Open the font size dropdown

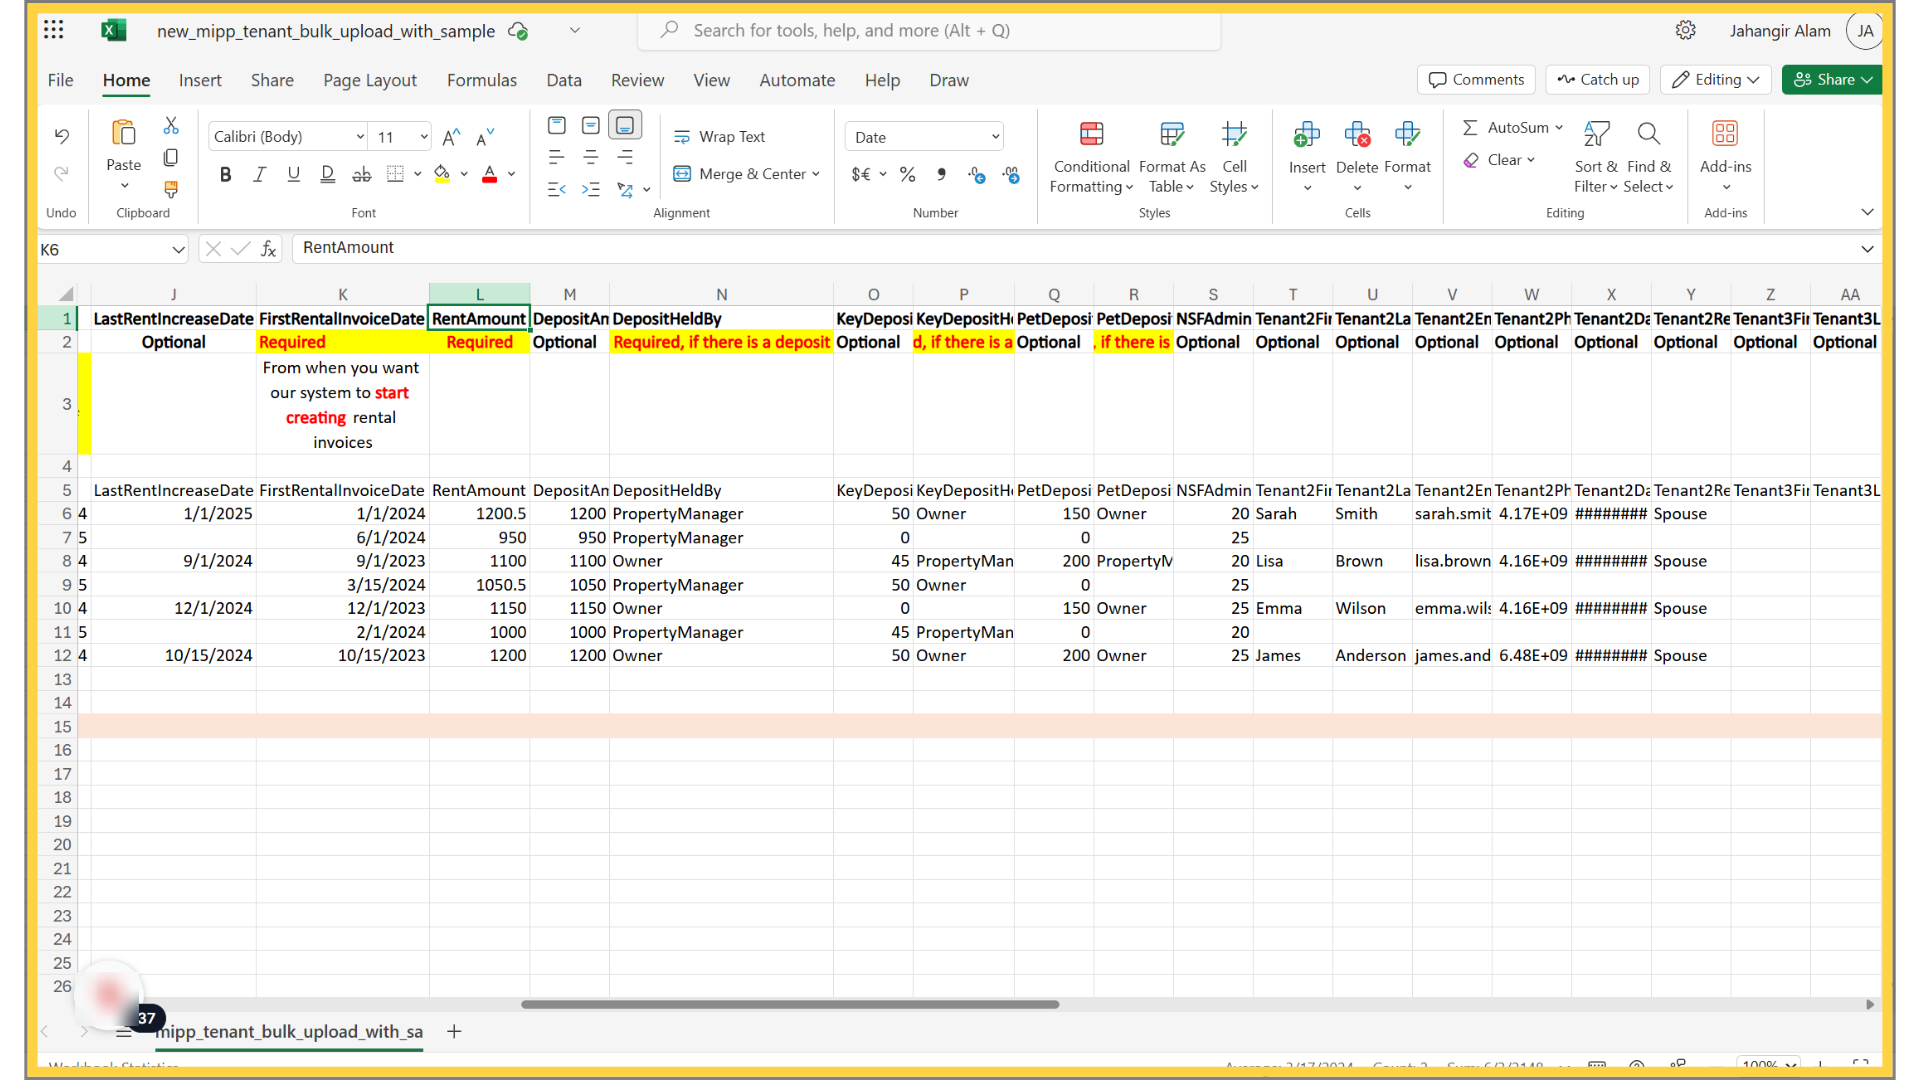pos(424,137)
